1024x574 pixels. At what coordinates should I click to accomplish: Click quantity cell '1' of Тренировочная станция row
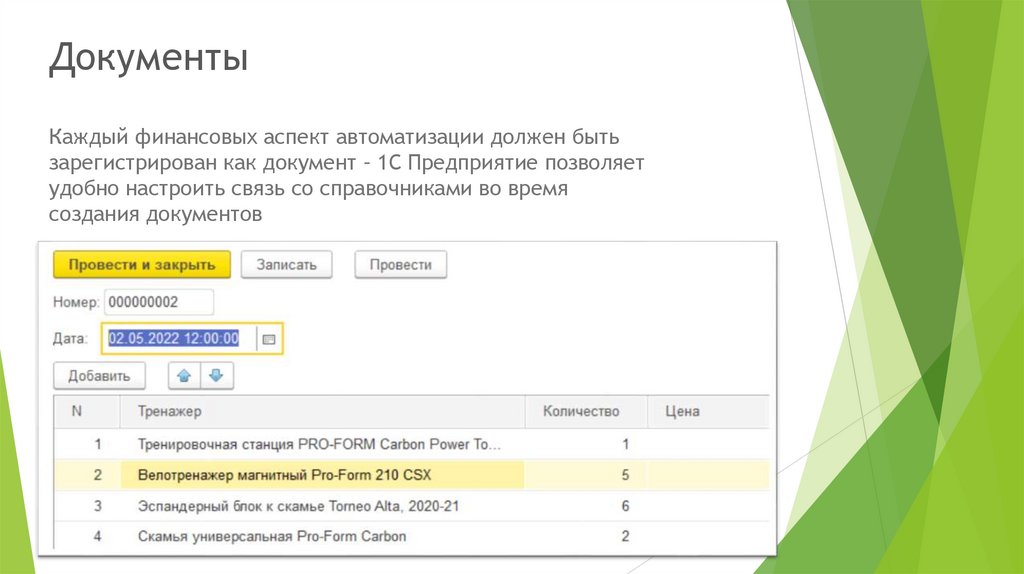(x=586, y=444)
